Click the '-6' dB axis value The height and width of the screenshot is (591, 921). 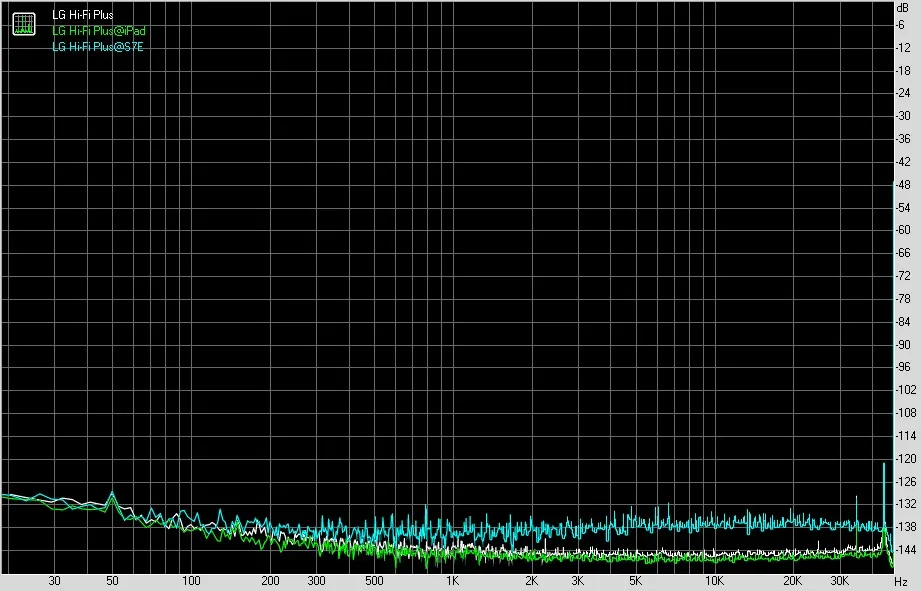click(x=900, y=25)
